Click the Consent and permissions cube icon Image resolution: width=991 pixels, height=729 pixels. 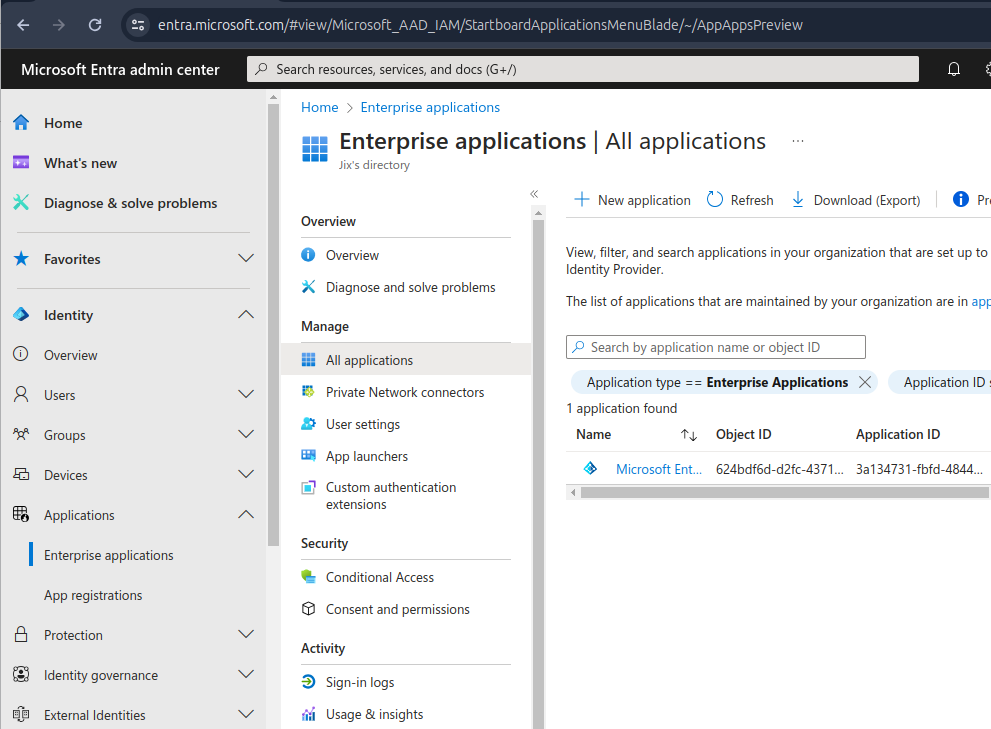(308, 609)
